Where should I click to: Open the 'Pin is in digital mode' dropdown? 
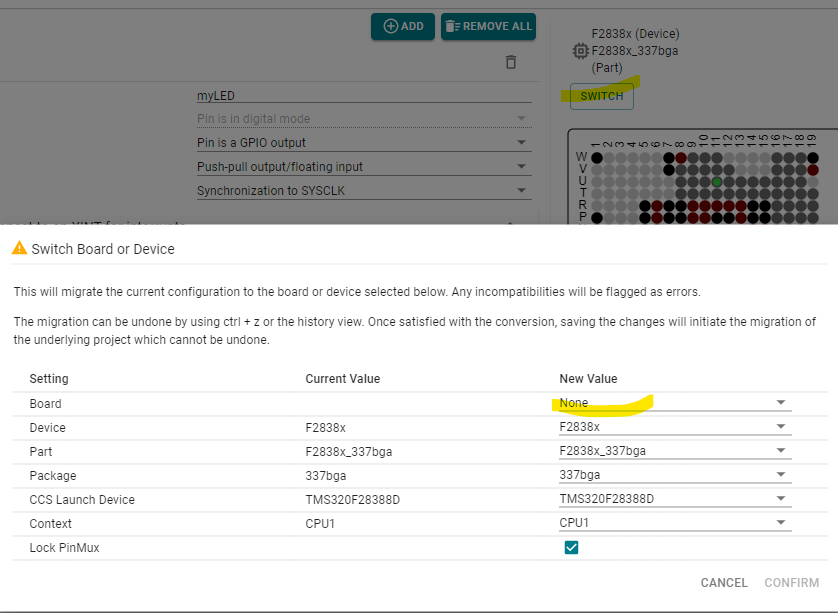pos(364,119)
